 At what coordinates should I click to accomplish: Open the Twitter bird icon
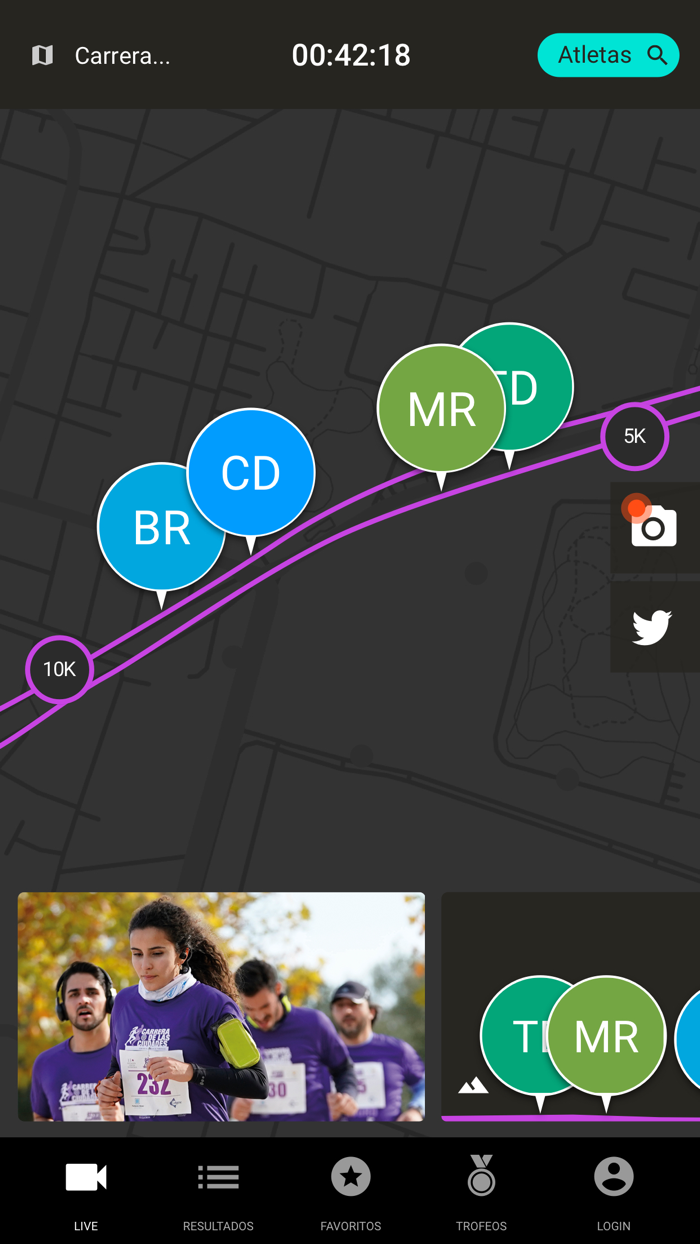(652, 628)
